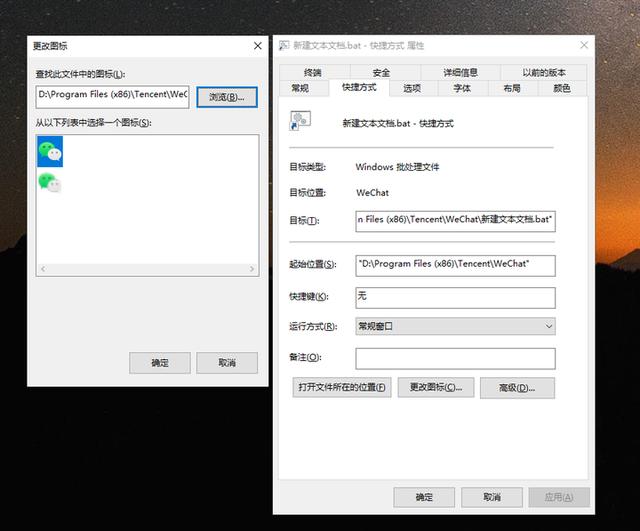Click the 更改图标(C)... button
Viewport: 640px width, 531px height.
tap(436, 387)
